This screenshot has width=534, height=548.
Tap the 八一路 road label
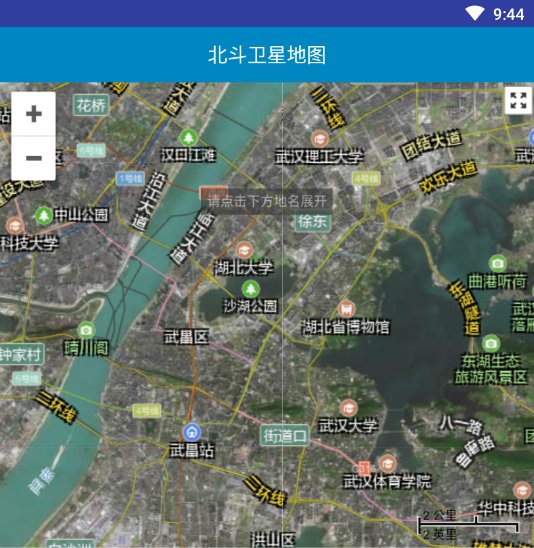pyautogui.click(x=461, y=425)
